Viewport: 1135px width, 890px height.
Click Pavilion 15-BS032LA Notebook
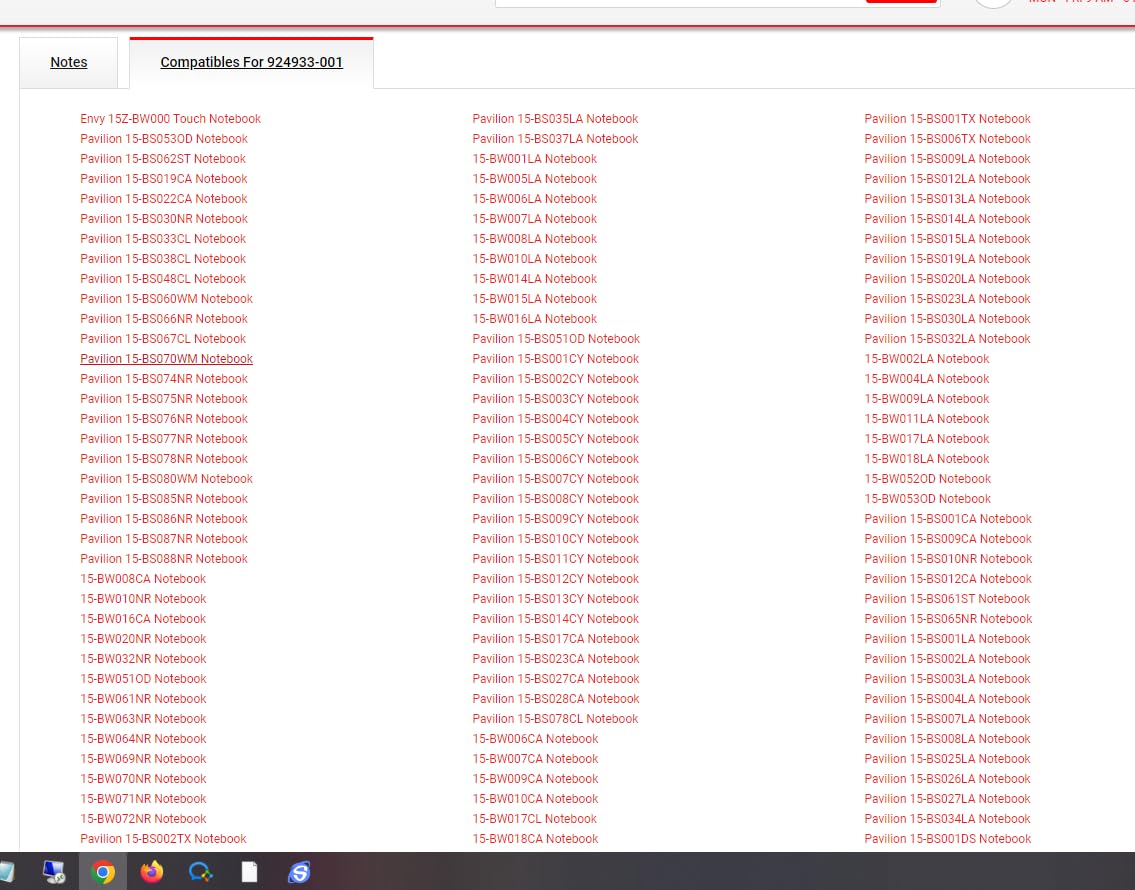point(948,339)
